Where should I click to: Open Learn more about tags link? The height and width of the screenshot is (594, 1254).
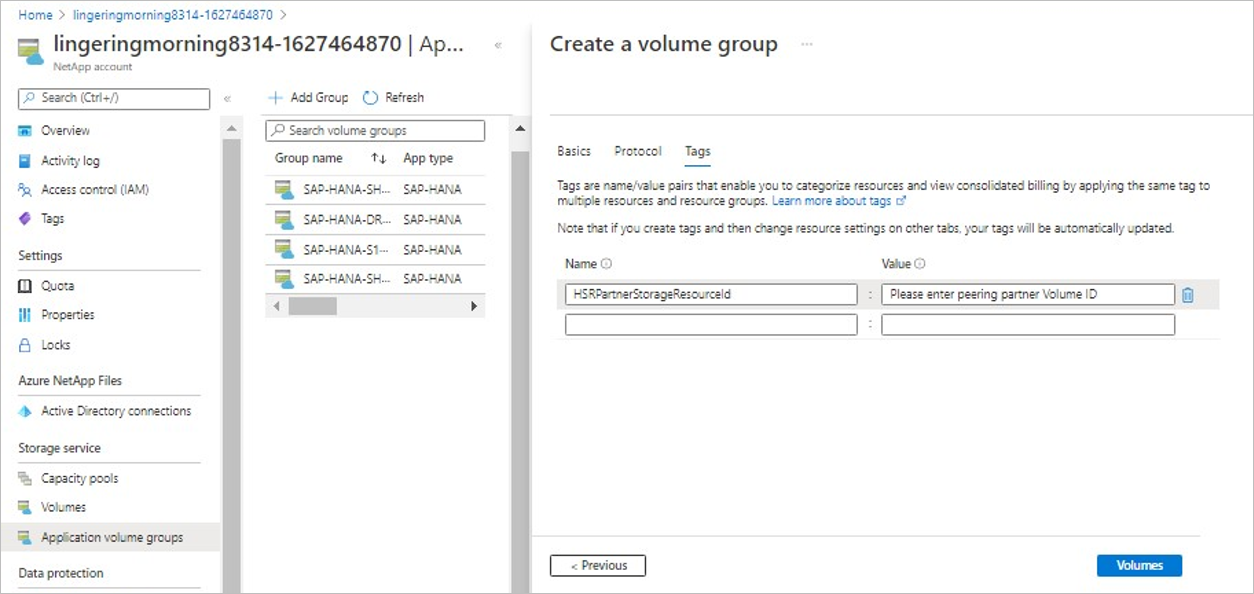[838, 201]
